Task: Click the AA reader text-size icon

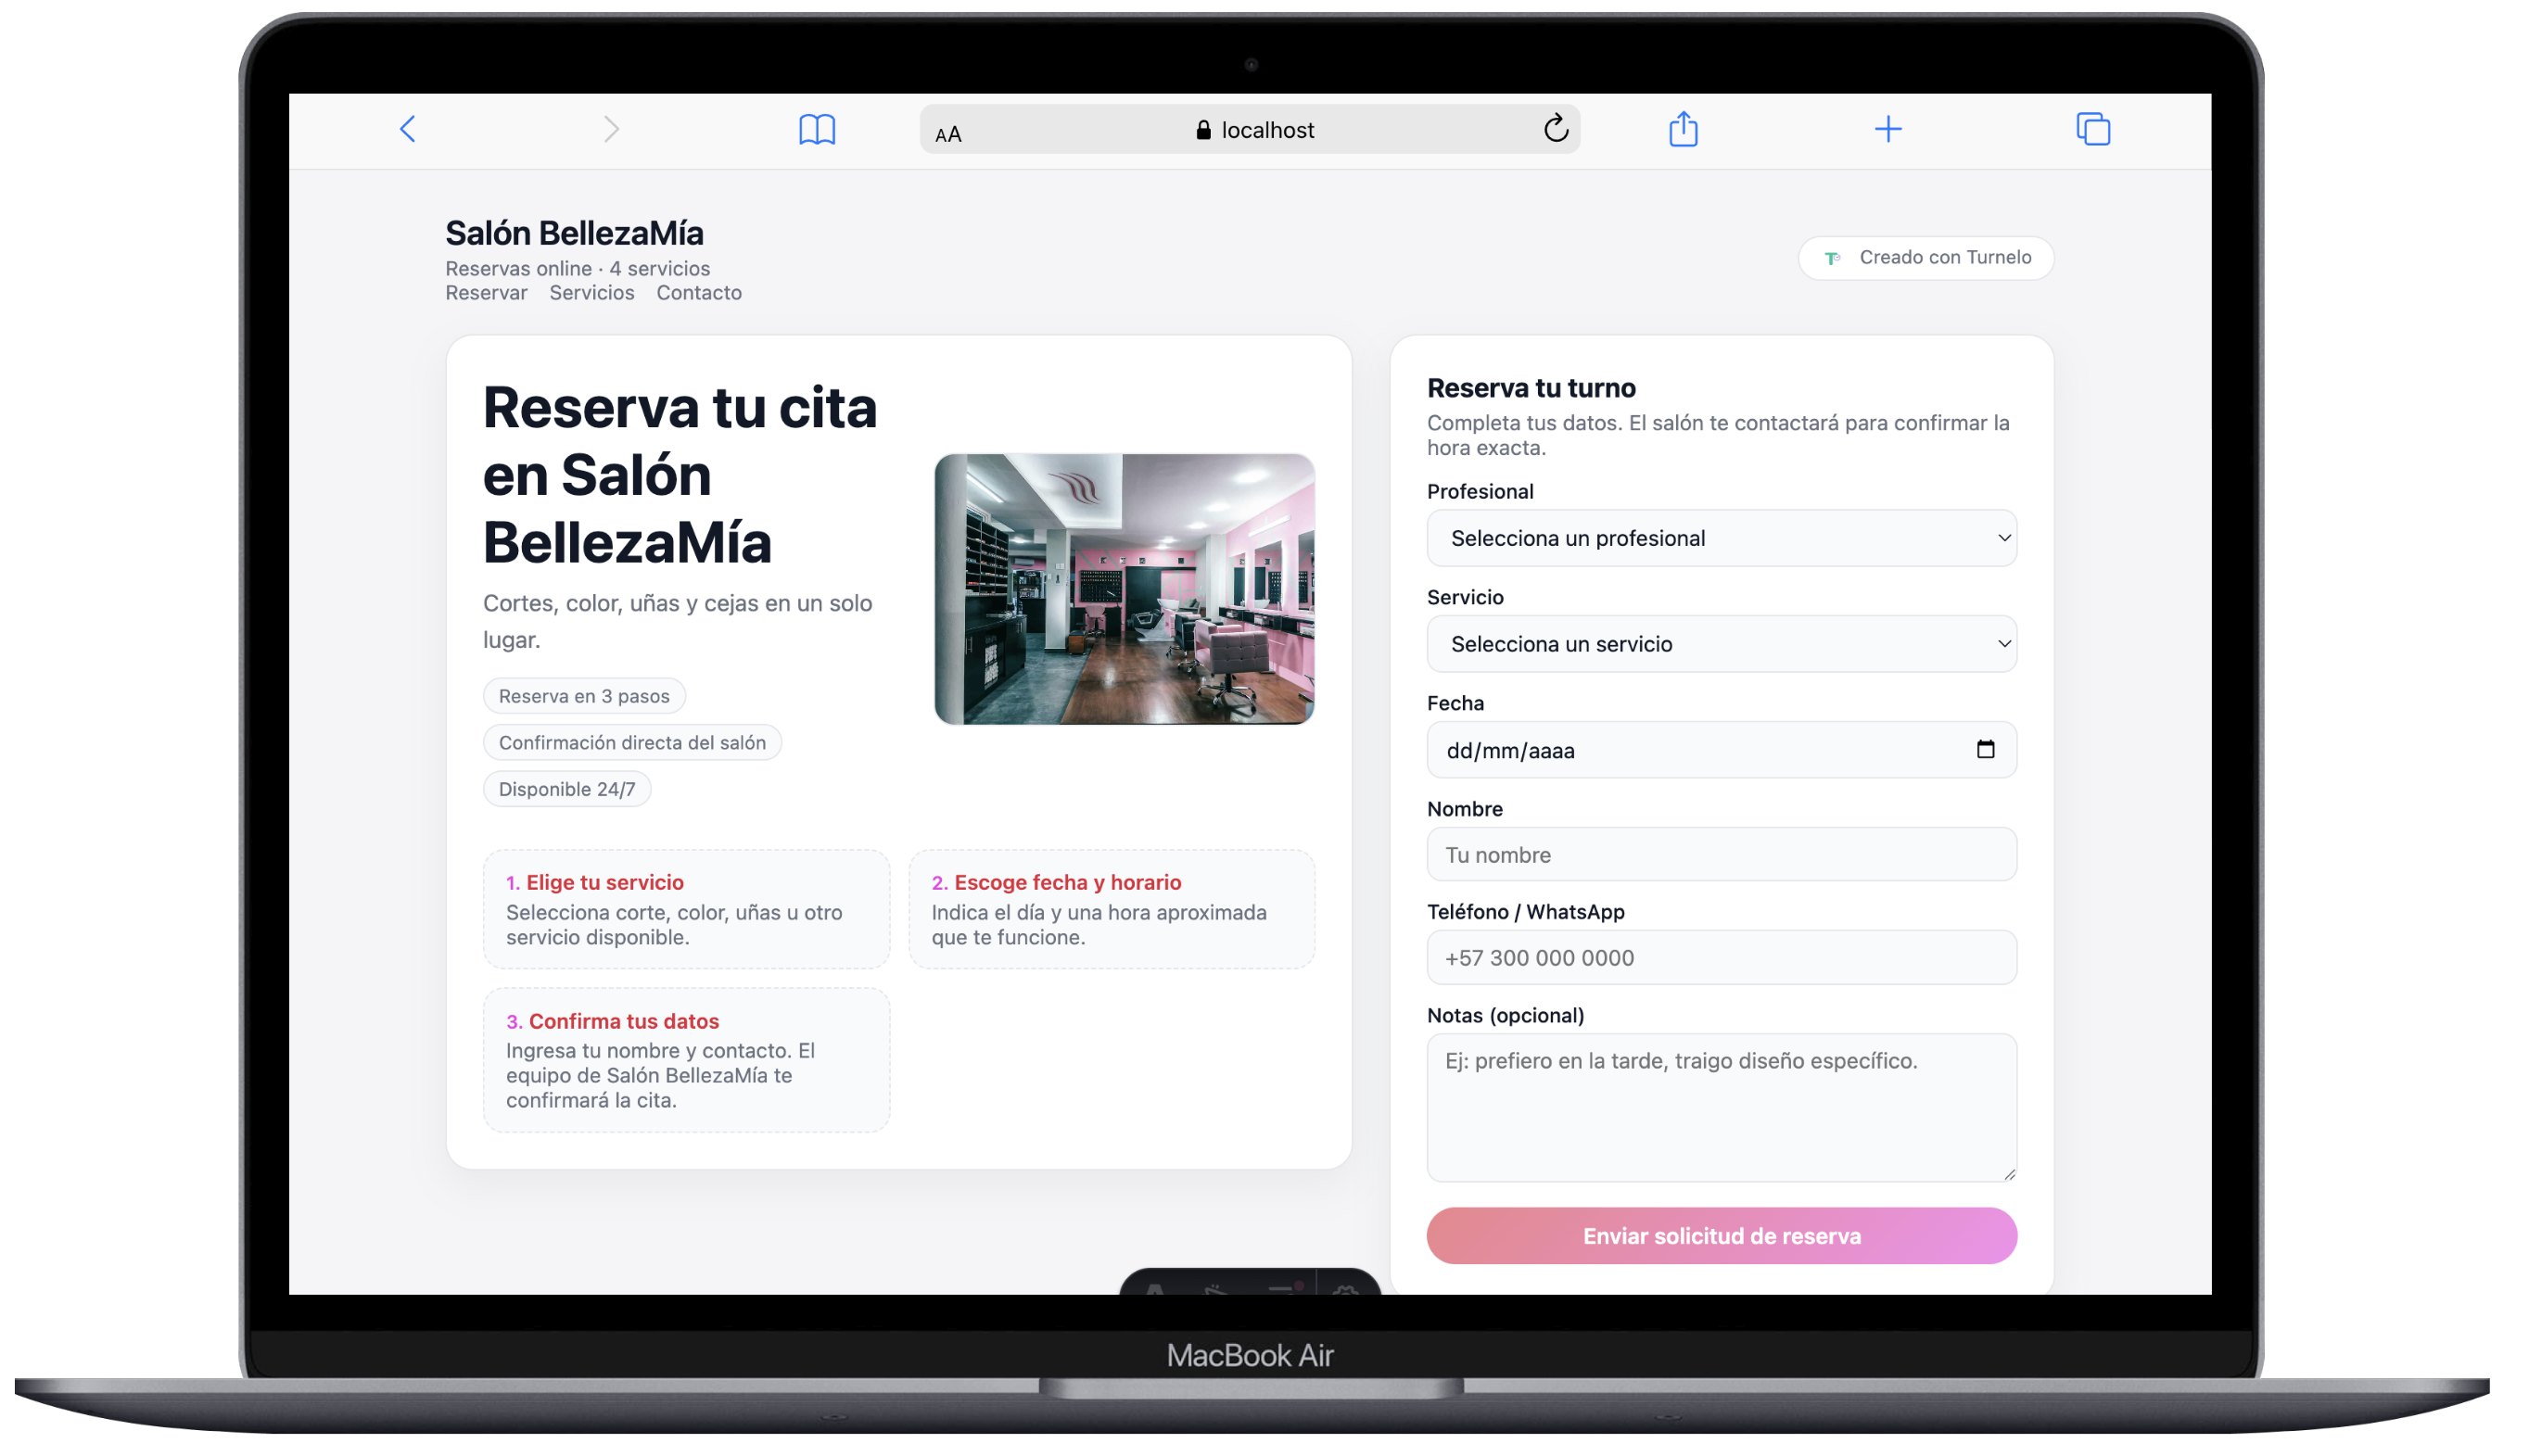Action: coord(947,134)
